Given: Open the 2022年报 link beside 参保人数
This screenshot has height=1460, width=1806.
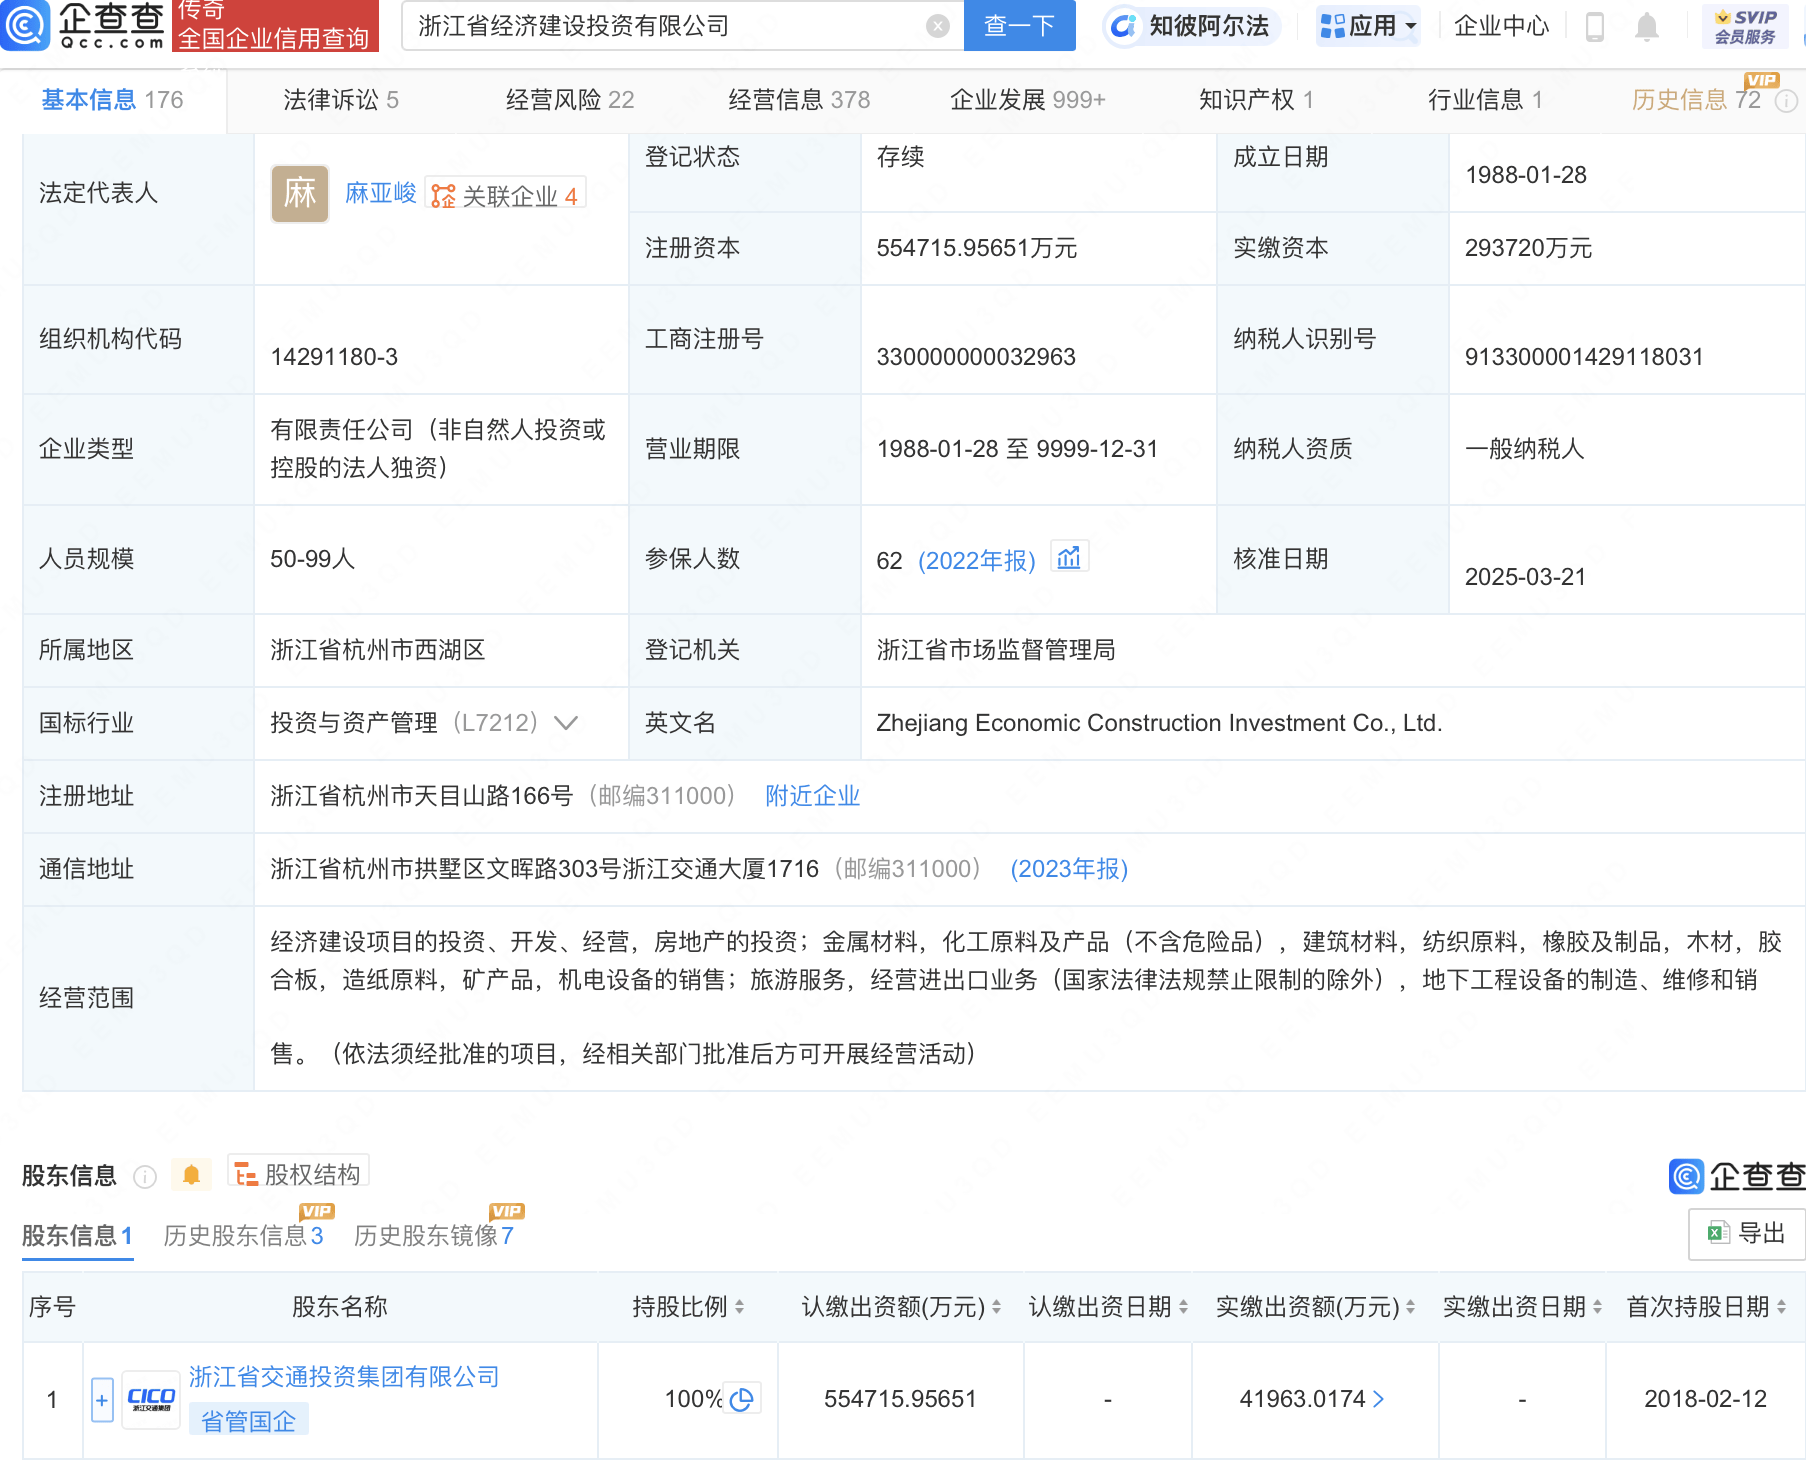Looking at the screenshot, I should click(x=976, y=560).
